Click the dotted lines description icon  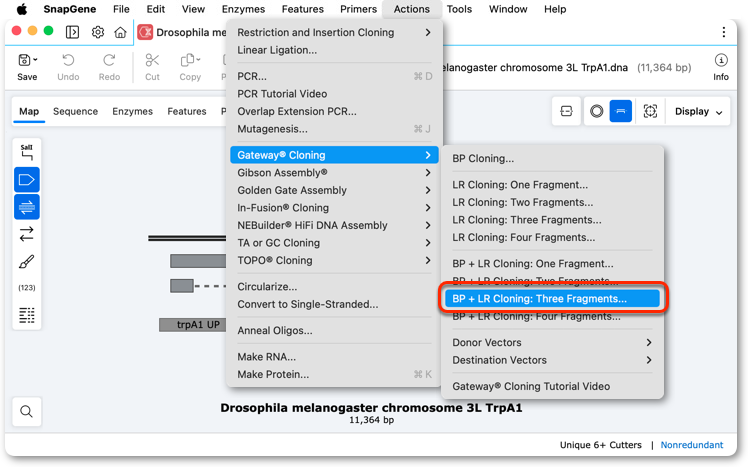(x=27, y=315)
